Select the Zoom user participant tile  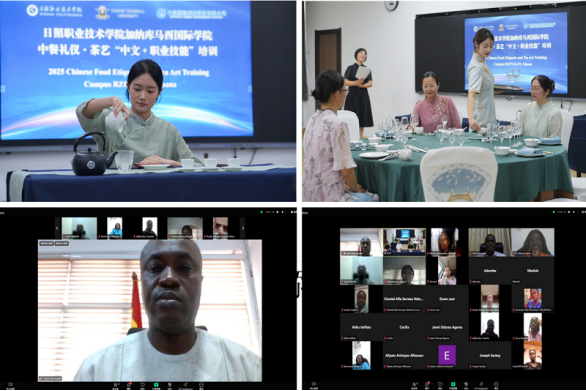tap(447, 299)
